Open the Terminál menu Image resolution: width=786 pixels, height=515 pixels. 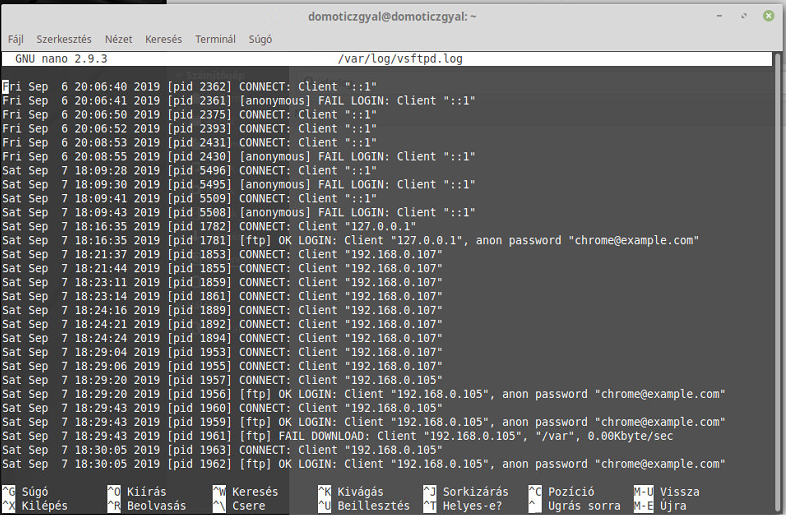tap(215, 39)
